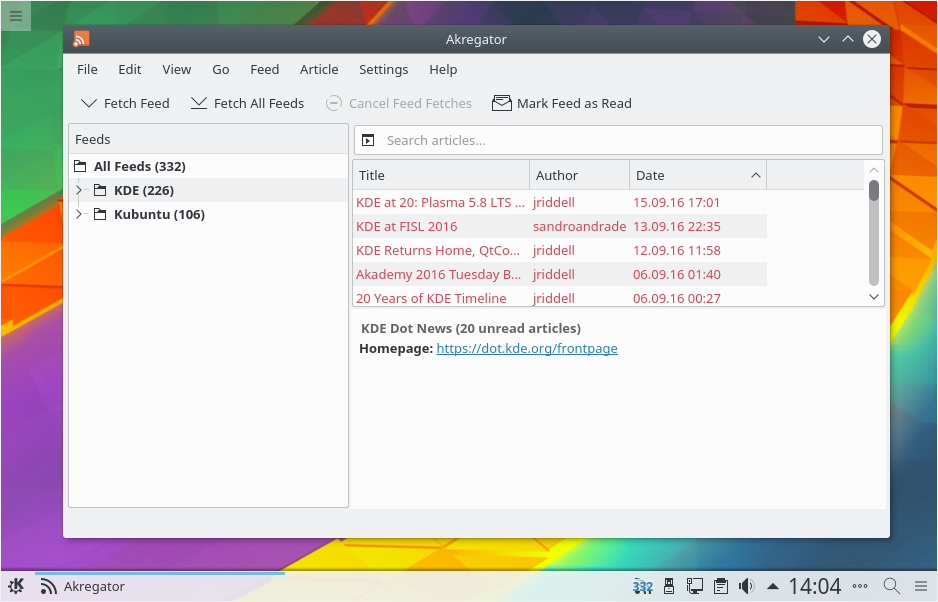Expand the KDE feed folder

[x=79, y=190]
